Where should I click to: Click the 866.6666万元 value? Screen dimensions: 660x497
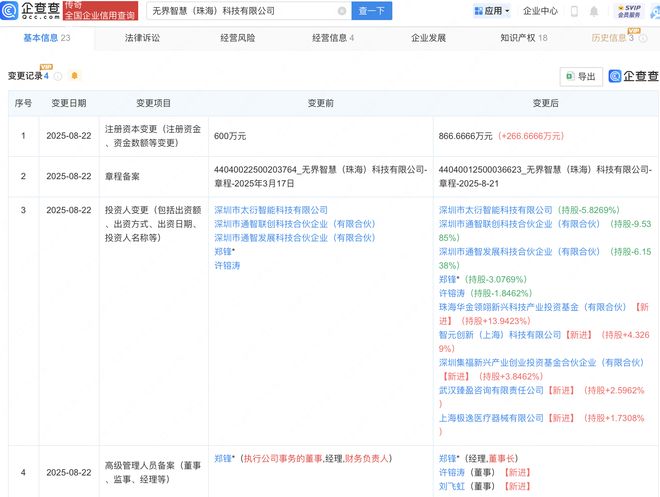[466, 136]
